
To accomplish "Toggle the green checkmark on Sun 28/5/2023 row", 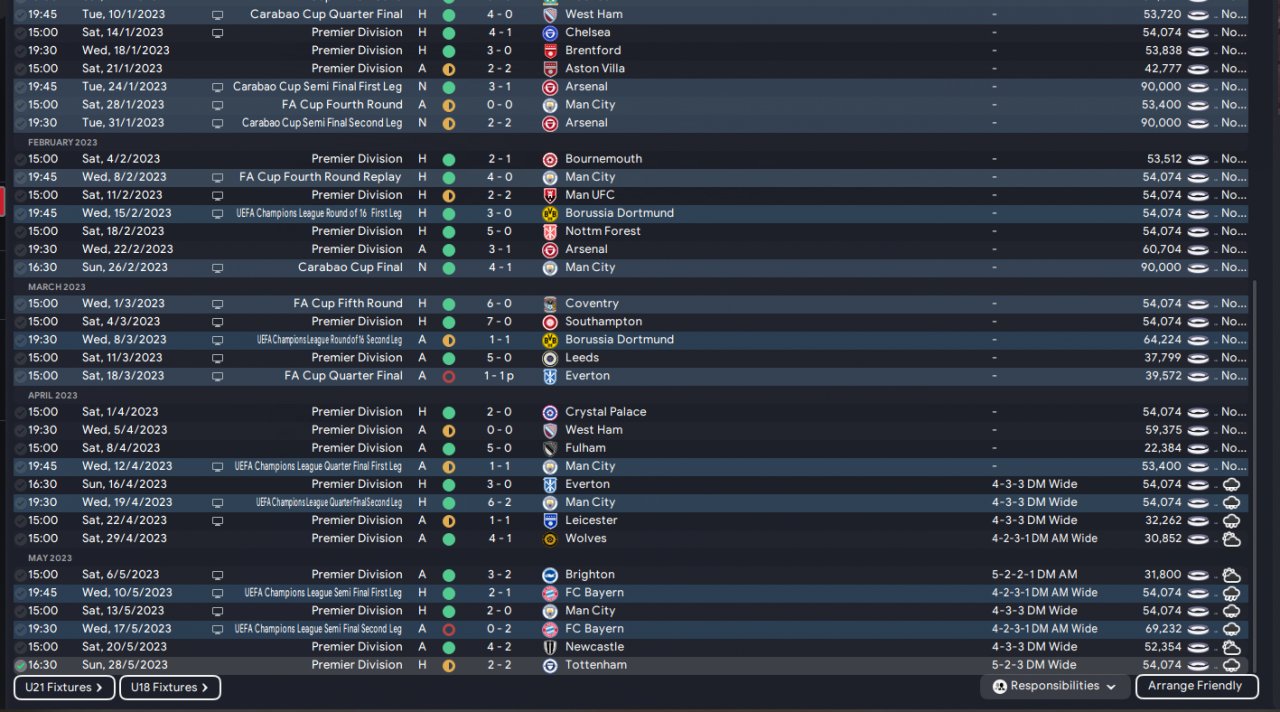I will click(x=21, y=665).
